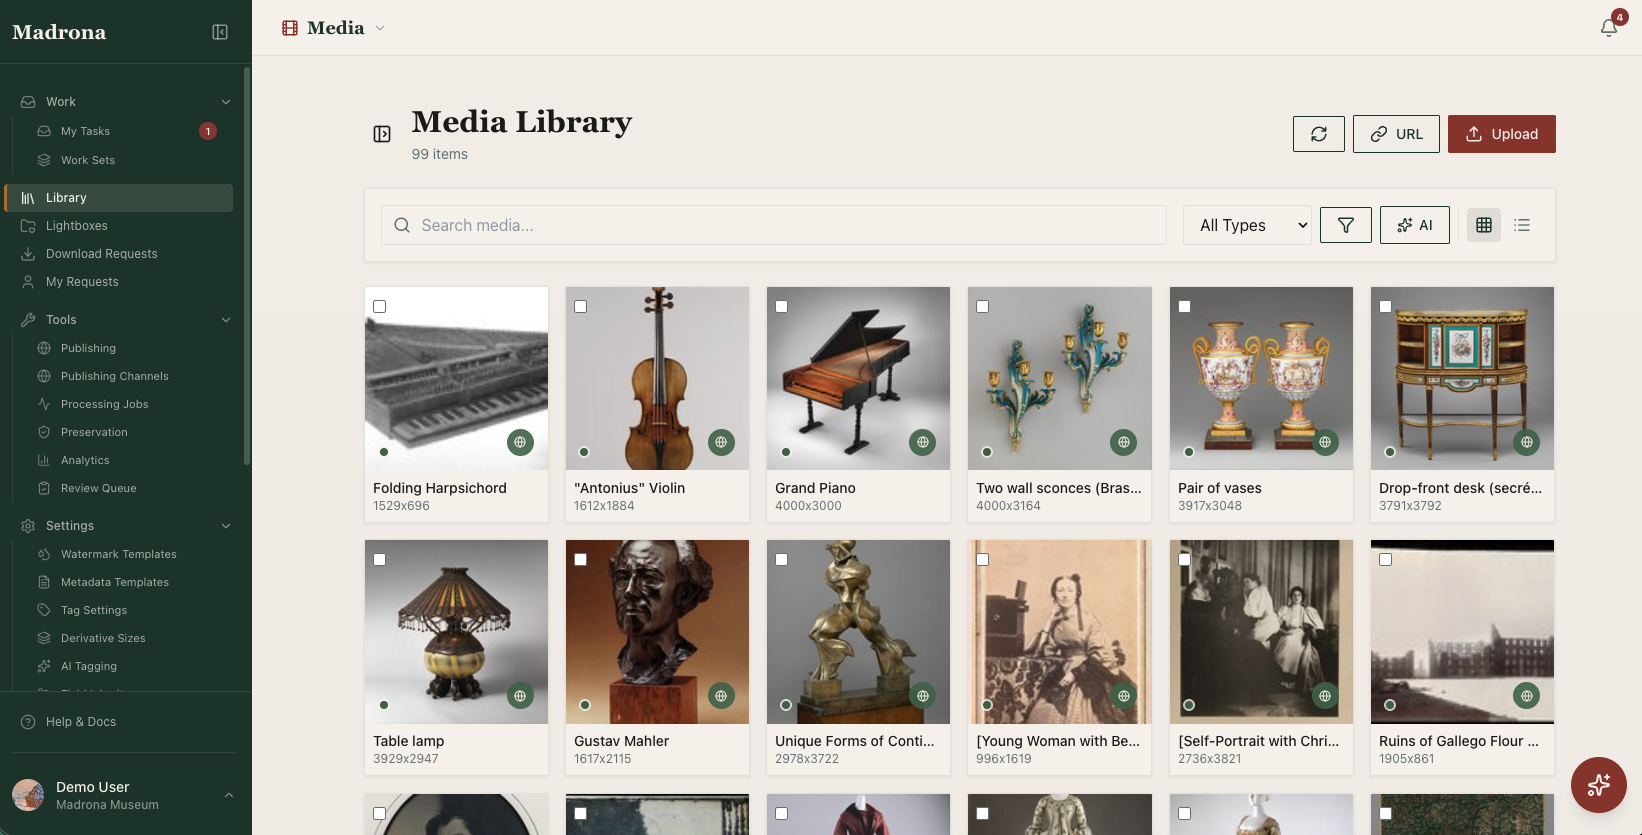Viewport: 1642px width, 835px height.
Task: Select the Folding Harpsichord checkbox
Action: (x=380, y=307)
